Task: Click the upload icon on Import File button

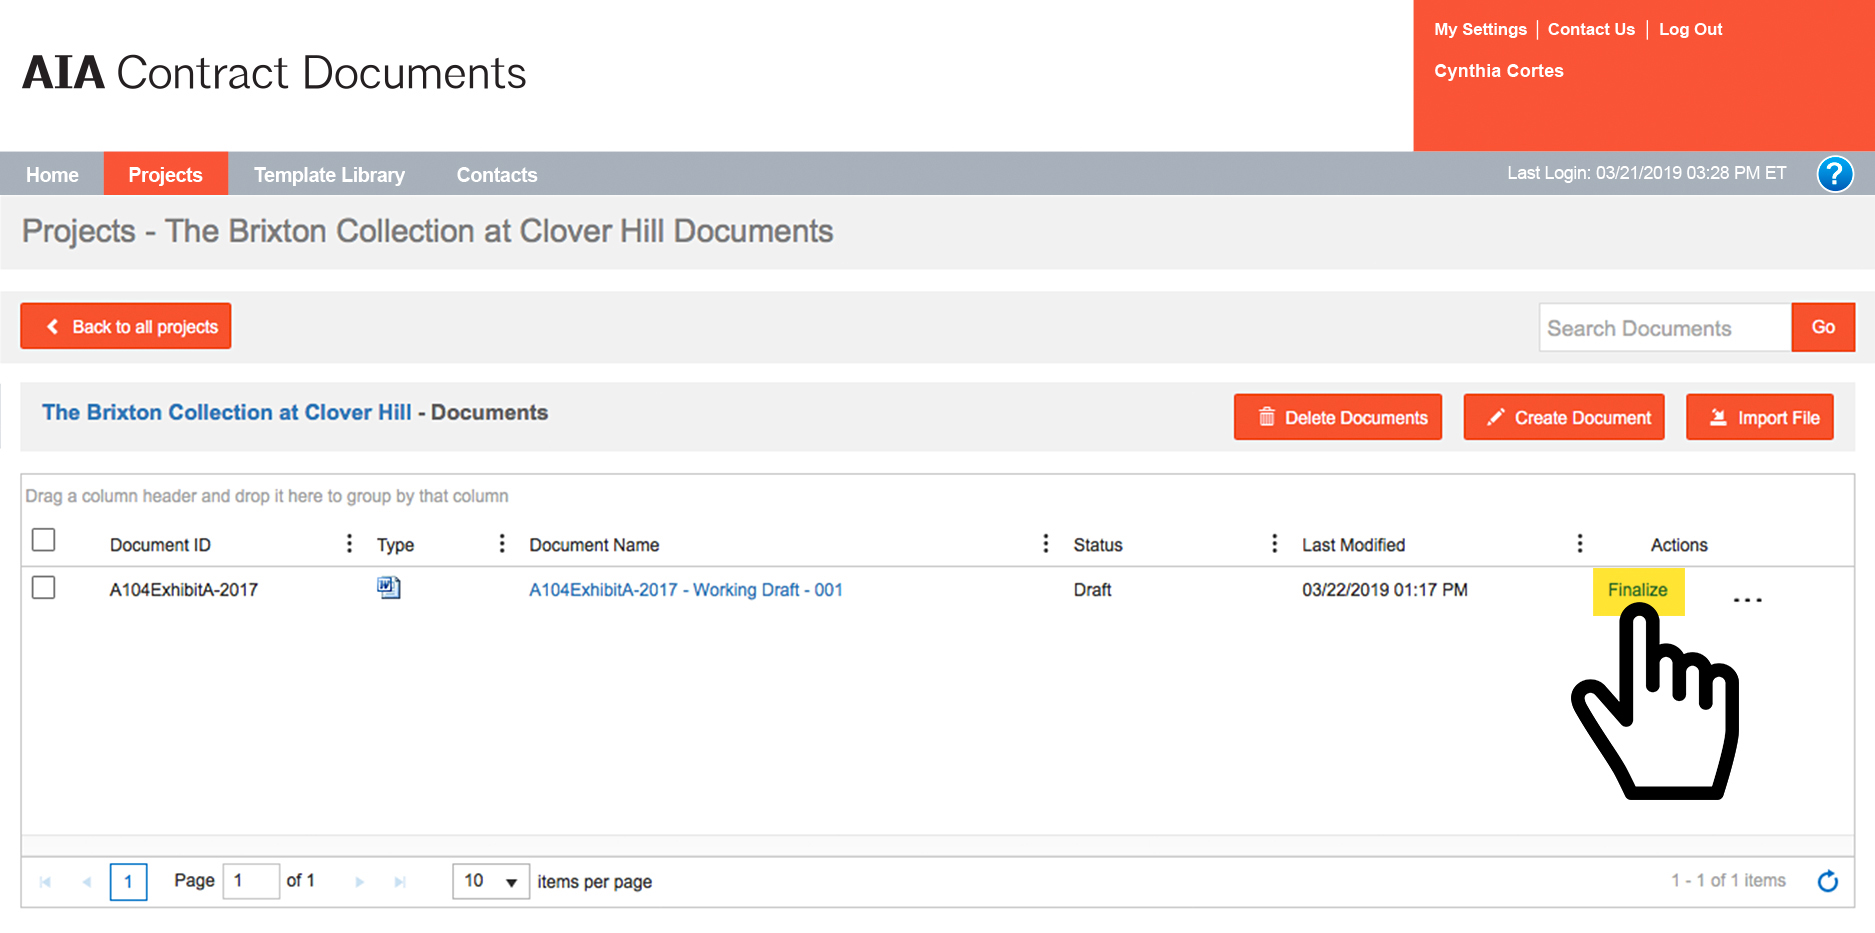Action: tap(1716, 417)
